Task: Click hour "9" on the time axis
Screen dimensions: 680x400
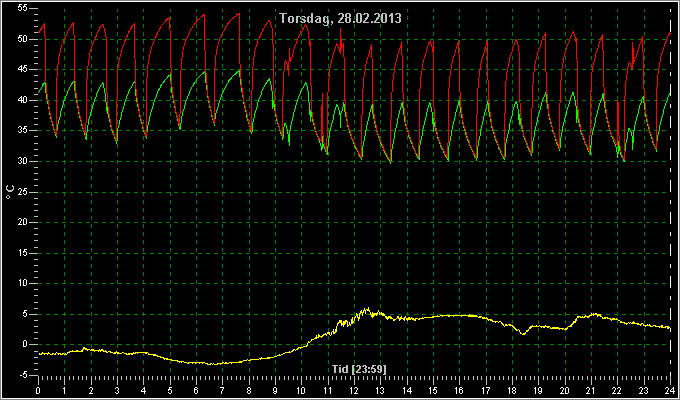Action: [x=275, y=390]
